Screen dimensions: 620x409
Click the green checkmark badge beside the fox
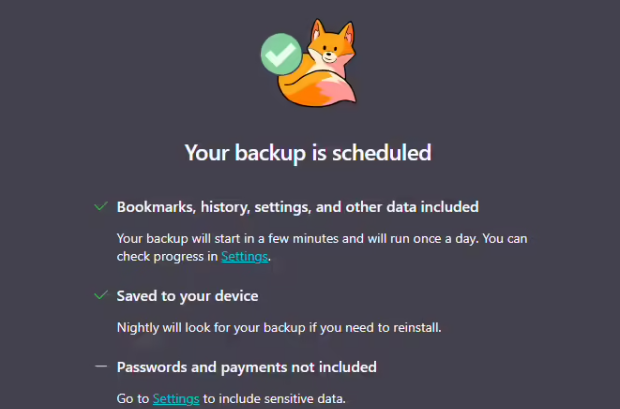click(280, 53)
